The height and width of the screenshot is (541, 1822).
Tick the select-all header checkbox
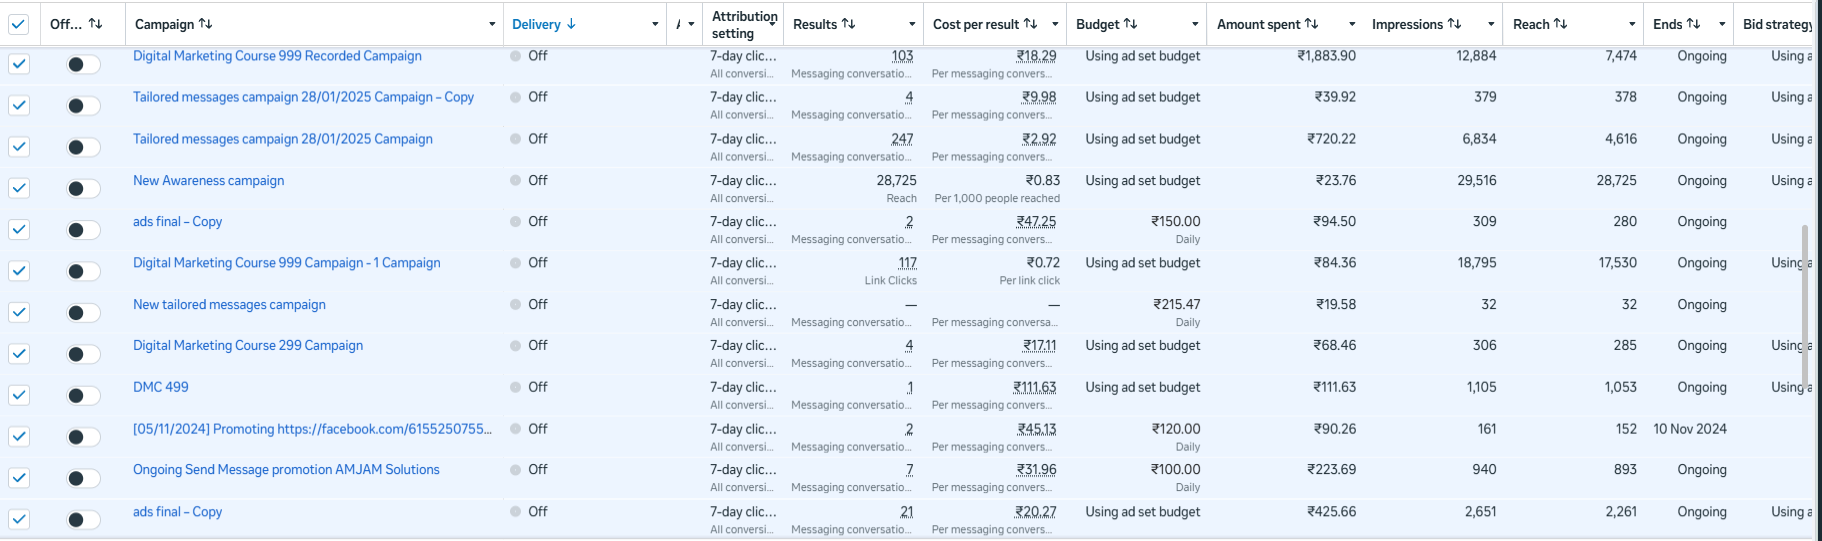tap(18, 24)
